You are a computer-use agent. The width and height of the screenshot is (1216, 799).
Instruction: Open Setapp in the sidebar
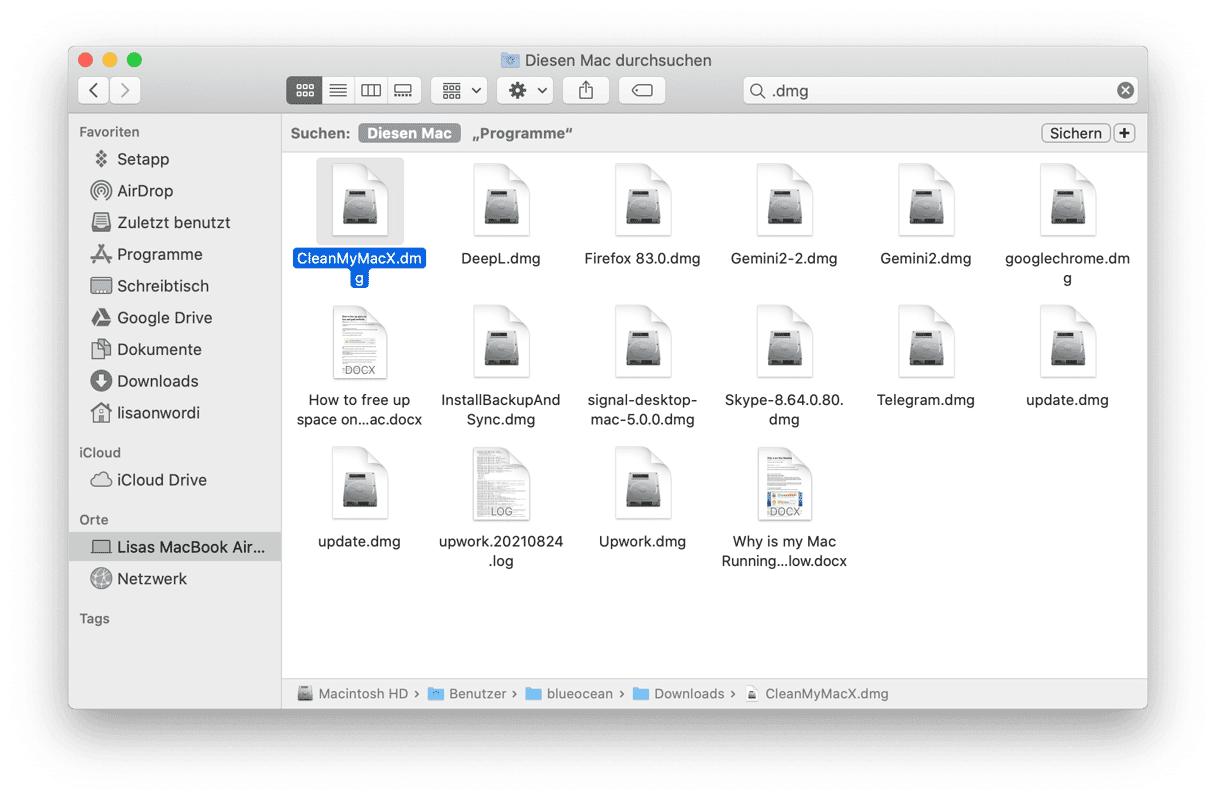pyautogui.click(x=143, y=159)
